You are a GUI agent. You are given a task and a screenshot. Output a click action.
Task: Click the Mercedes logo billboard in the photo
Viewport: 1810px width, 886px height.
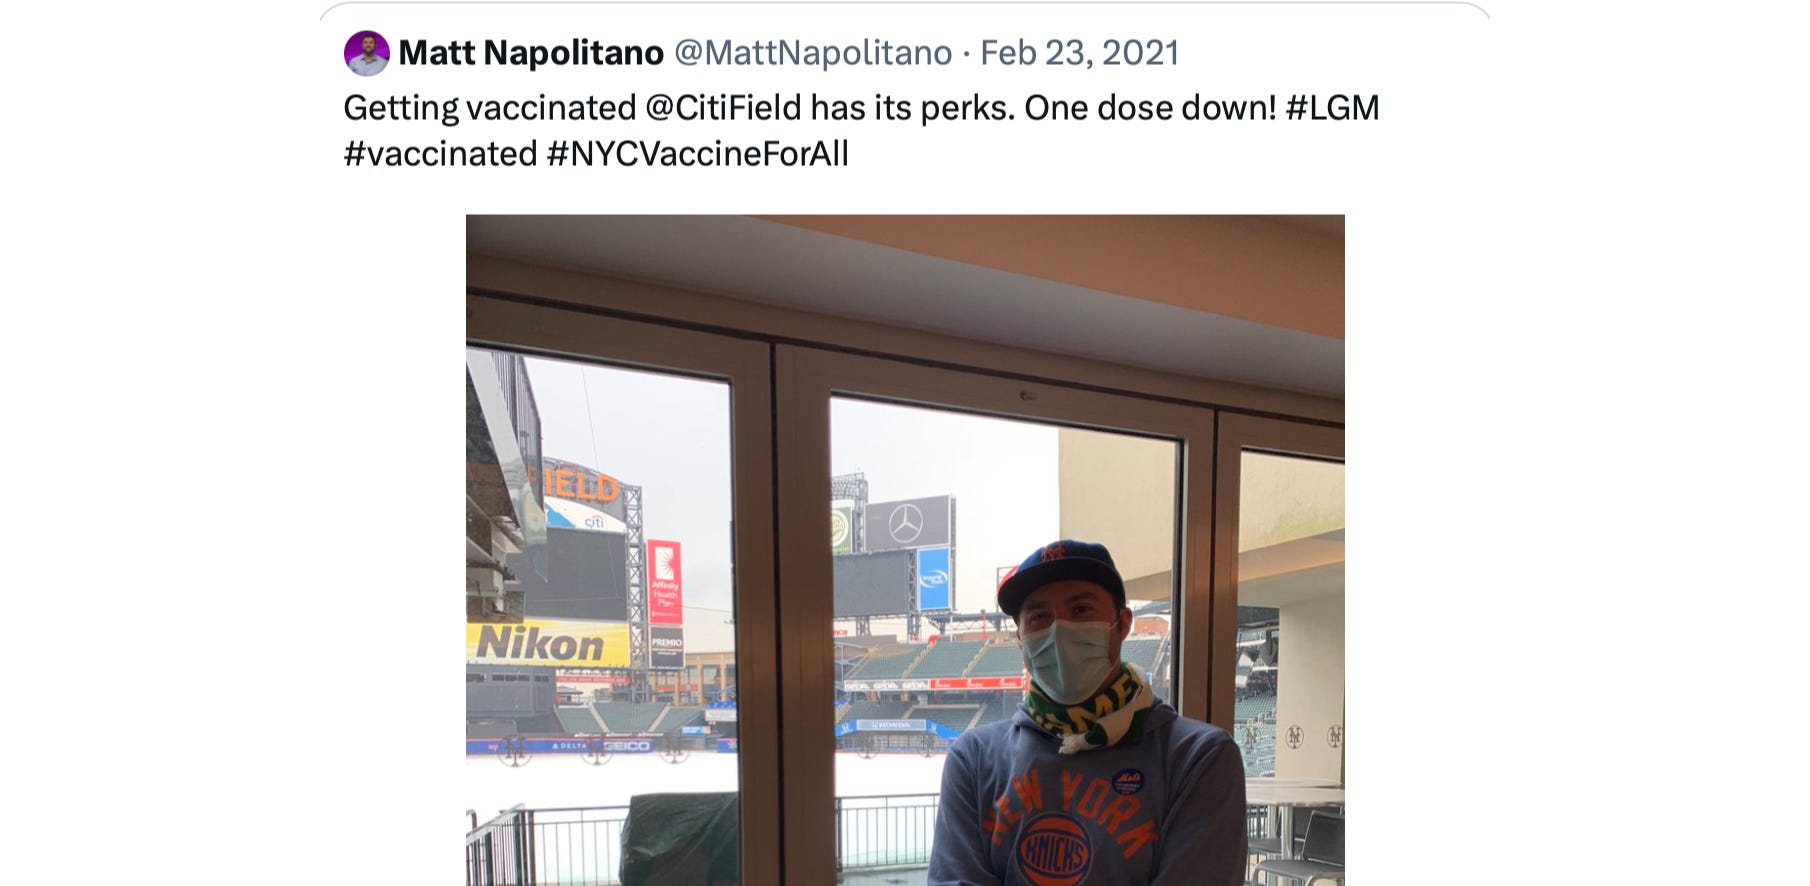point(907,523)
